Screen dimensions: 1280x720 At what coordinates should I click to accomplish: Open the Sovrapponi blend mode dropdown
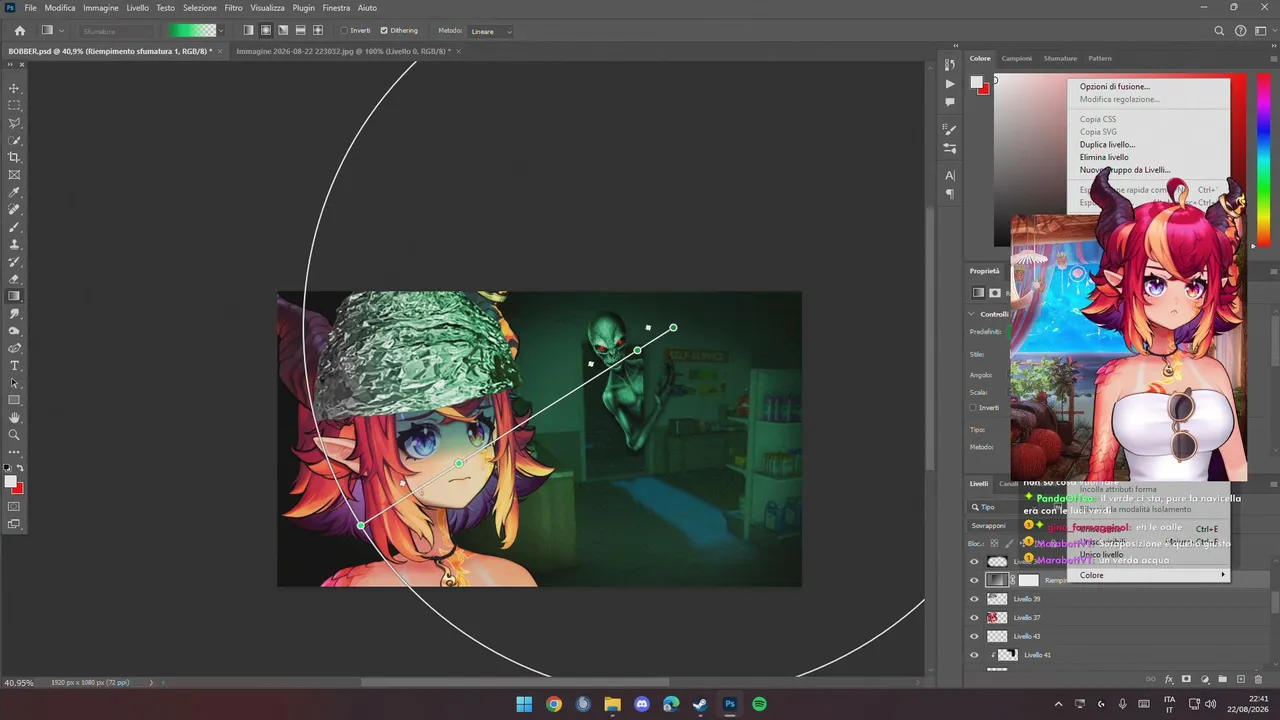click(x=994, y=525)
